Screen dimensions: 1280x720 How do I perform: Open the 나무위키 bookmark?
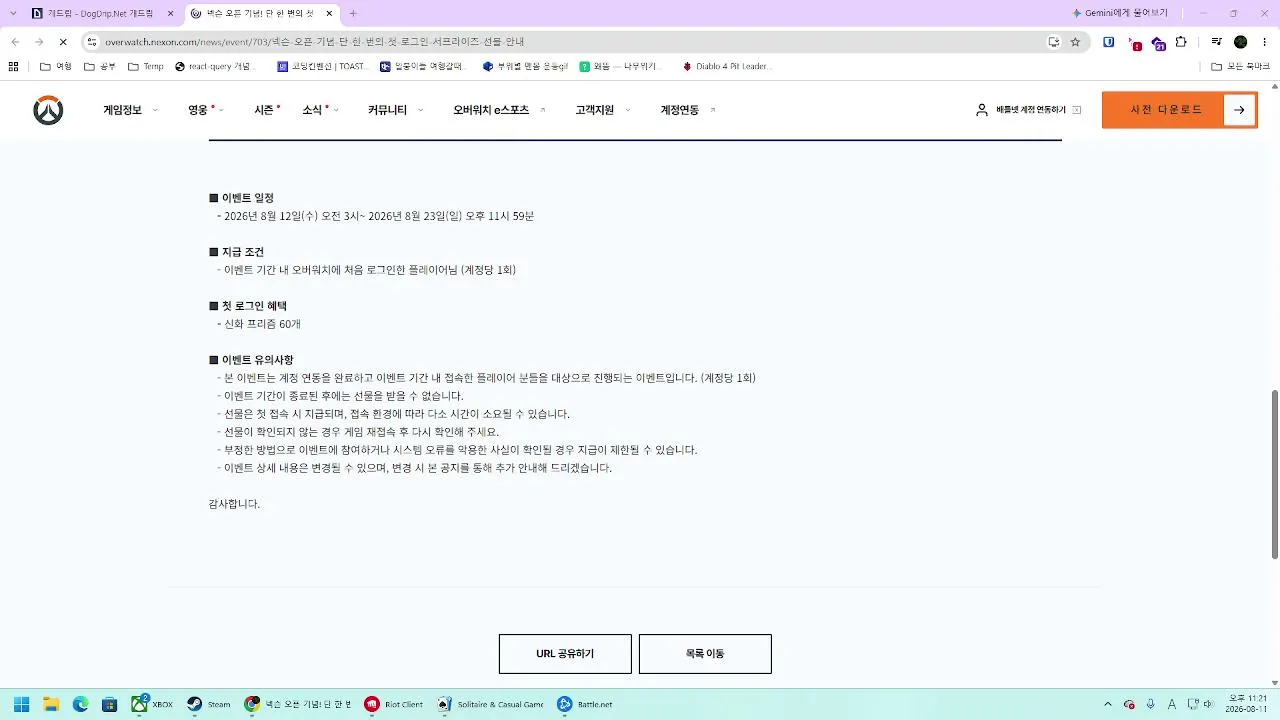click(x=620, y=66)
